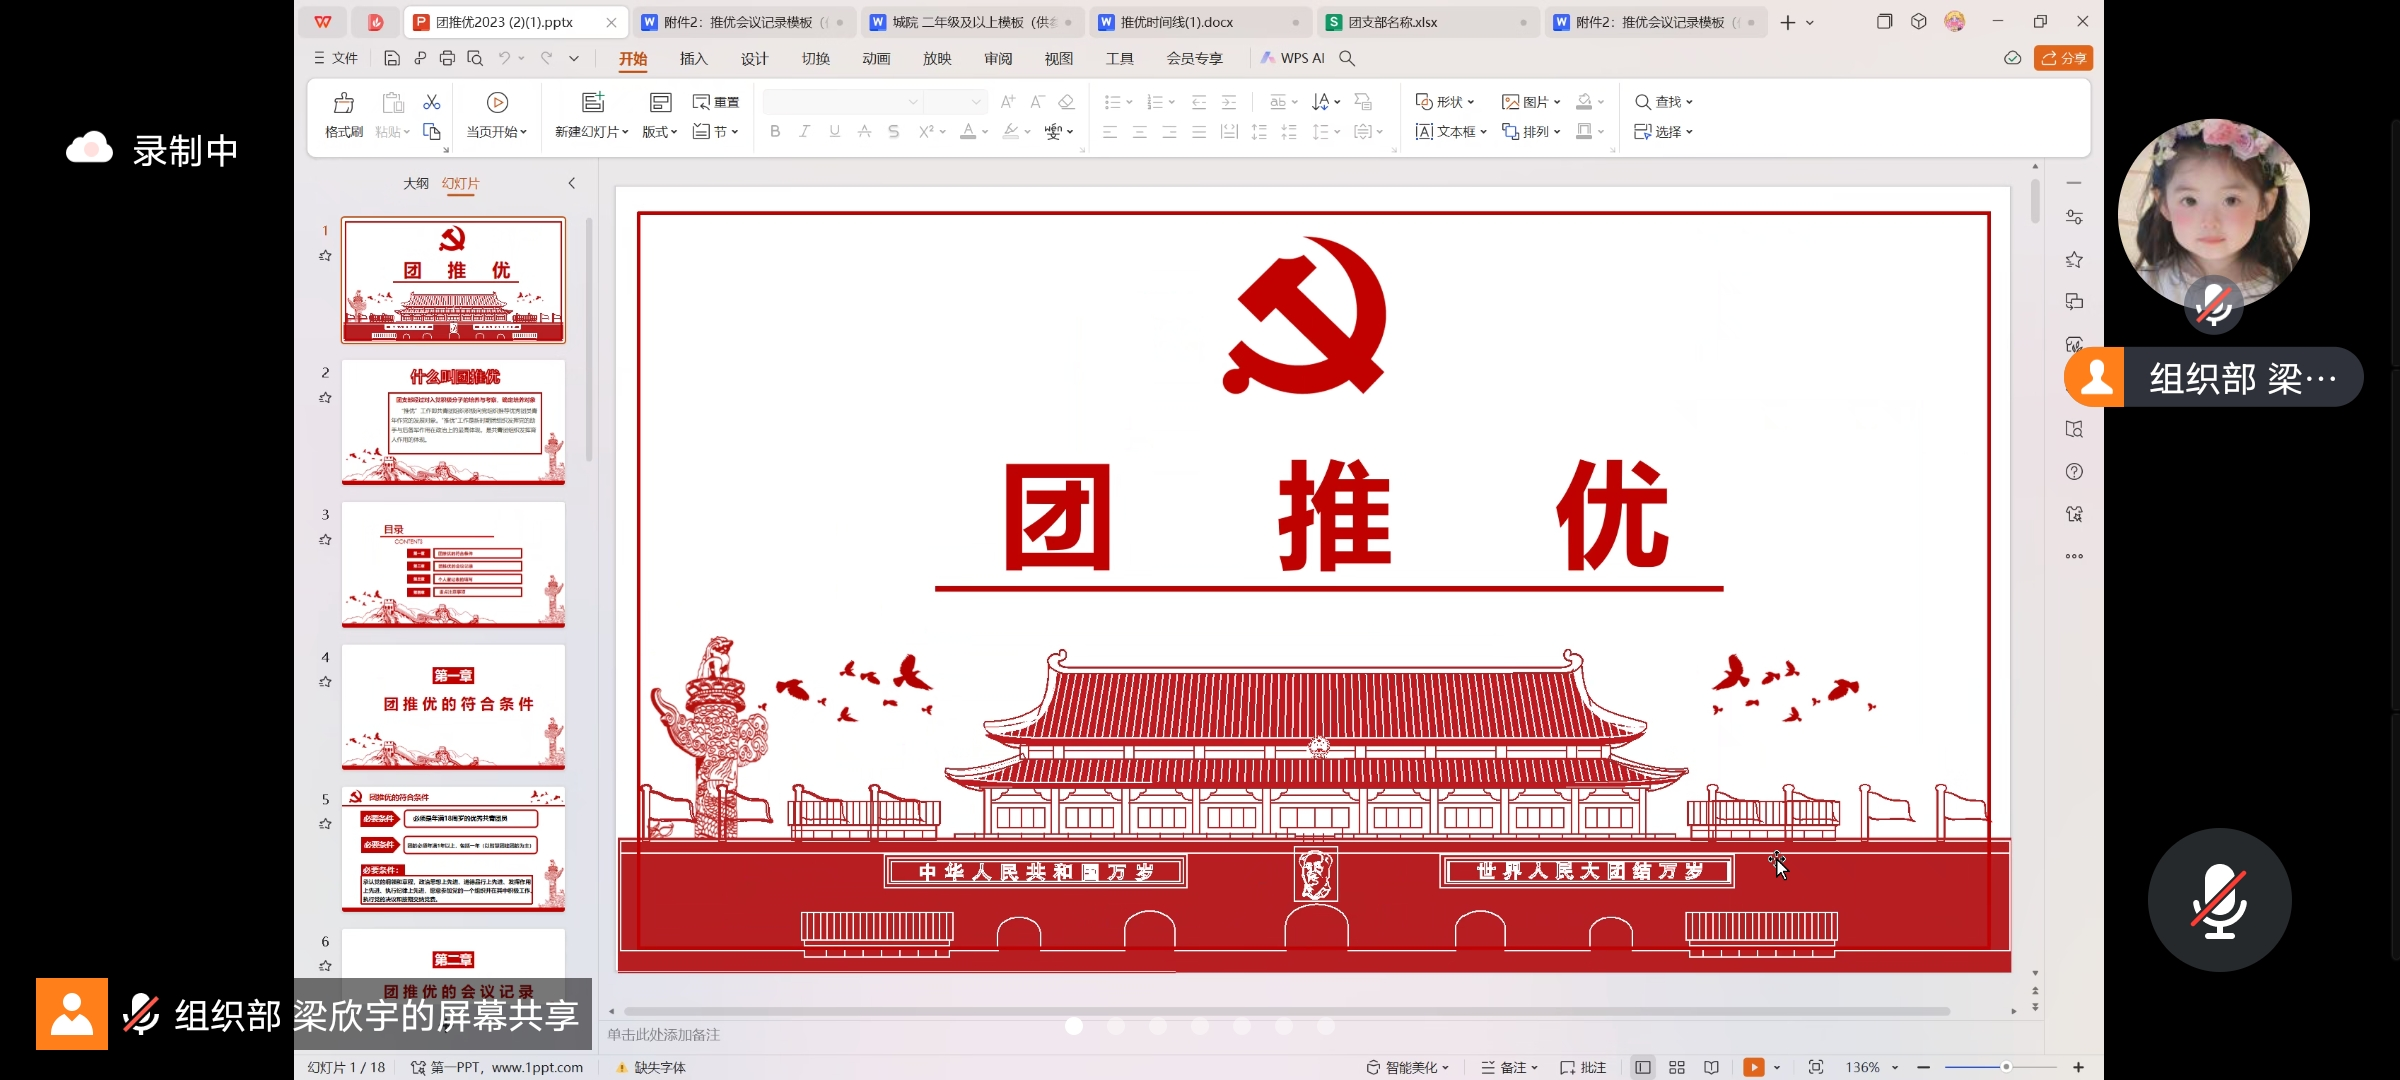
Task: Click the Reading view book icon in status bar
Action: (1711, 1067)
